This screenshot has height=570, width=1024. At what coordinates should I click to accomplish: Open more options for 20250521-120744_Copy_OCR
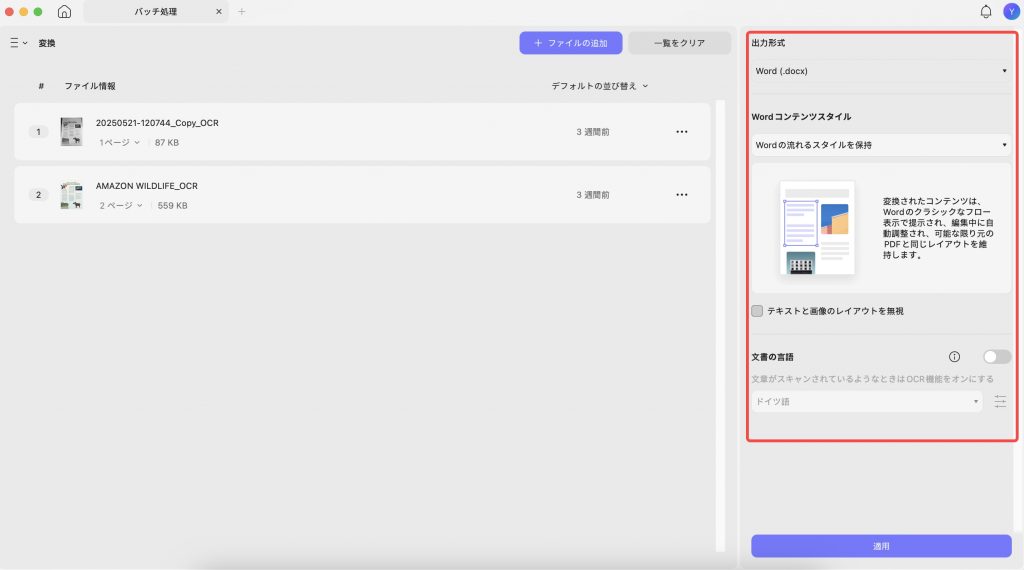682,132
